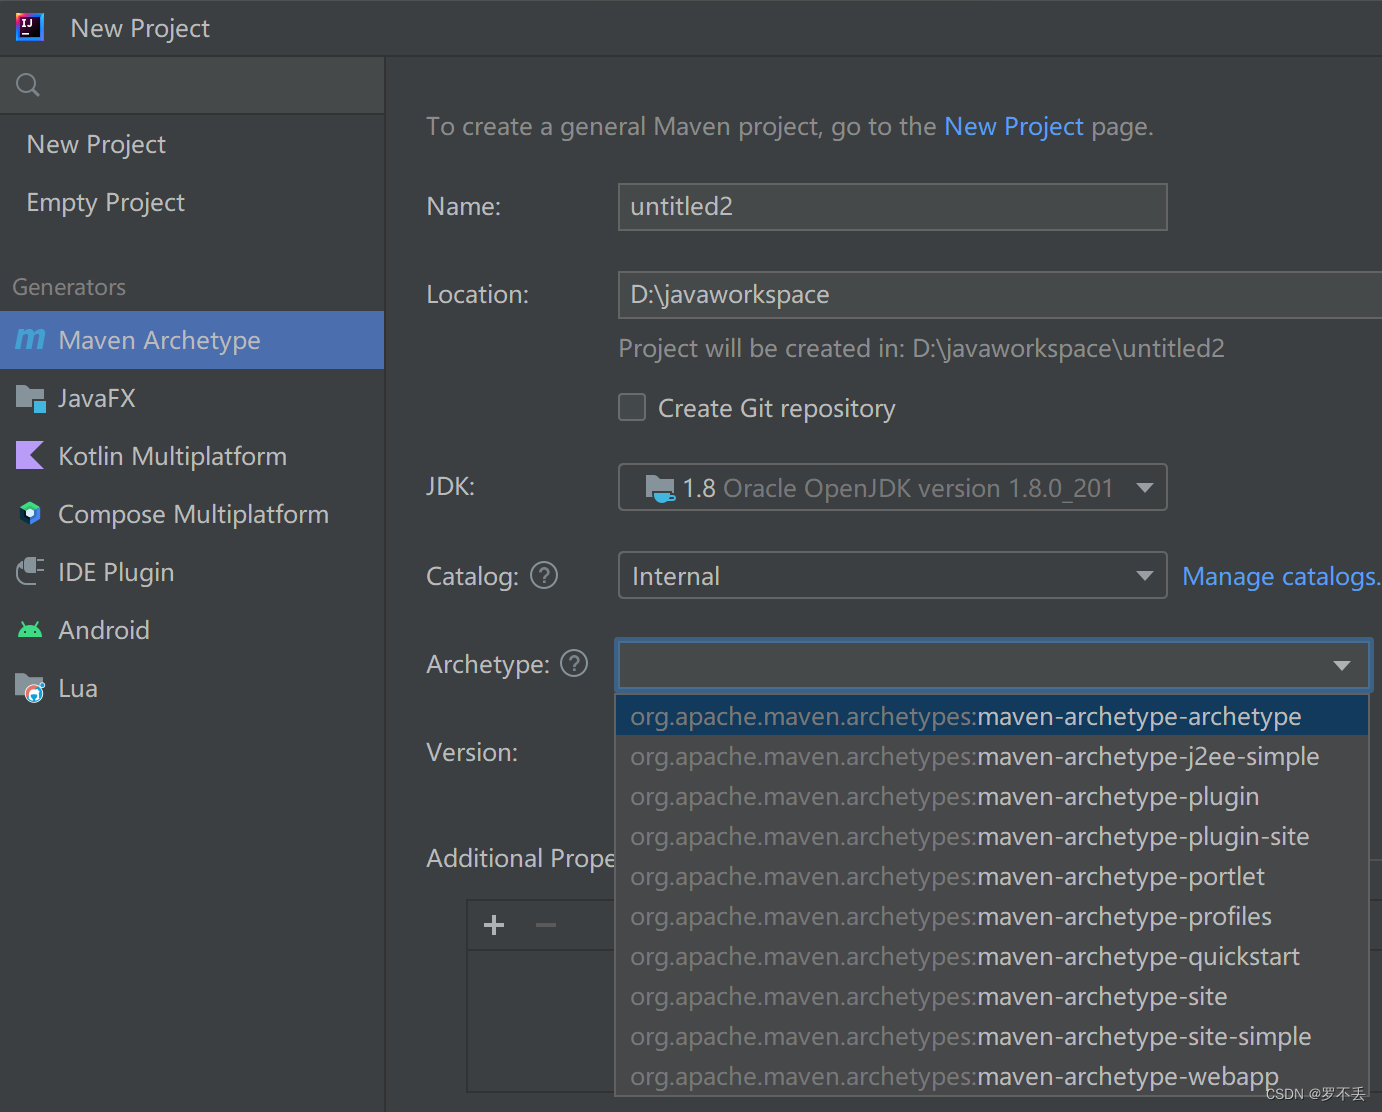Choose maven-archetype-quickstart from the list
This screenshot has height=1112, width=1382.
pyautogui.click(x=992, y=956)
